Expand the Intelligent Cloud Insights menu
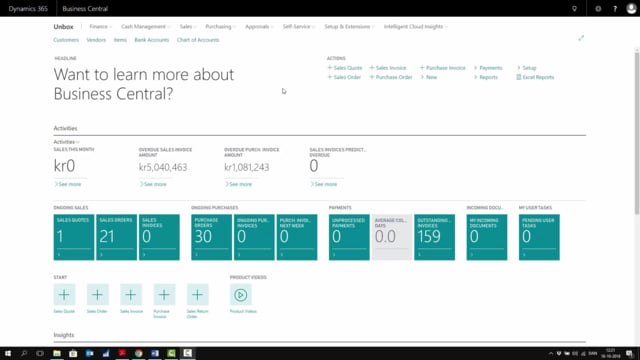The height and width of the screenshot is (360, 640). (416, 27)
